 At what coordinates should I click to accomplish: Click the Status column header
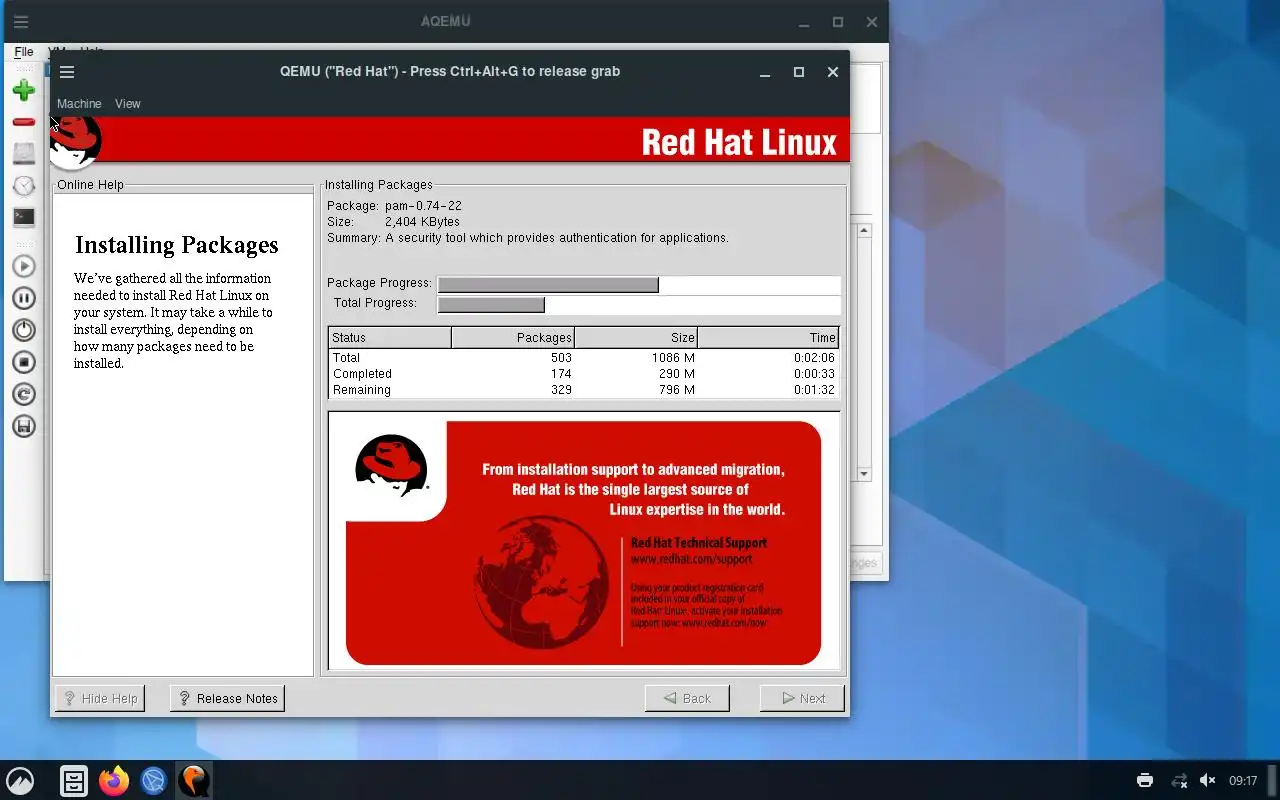click(x=390, y=338)
